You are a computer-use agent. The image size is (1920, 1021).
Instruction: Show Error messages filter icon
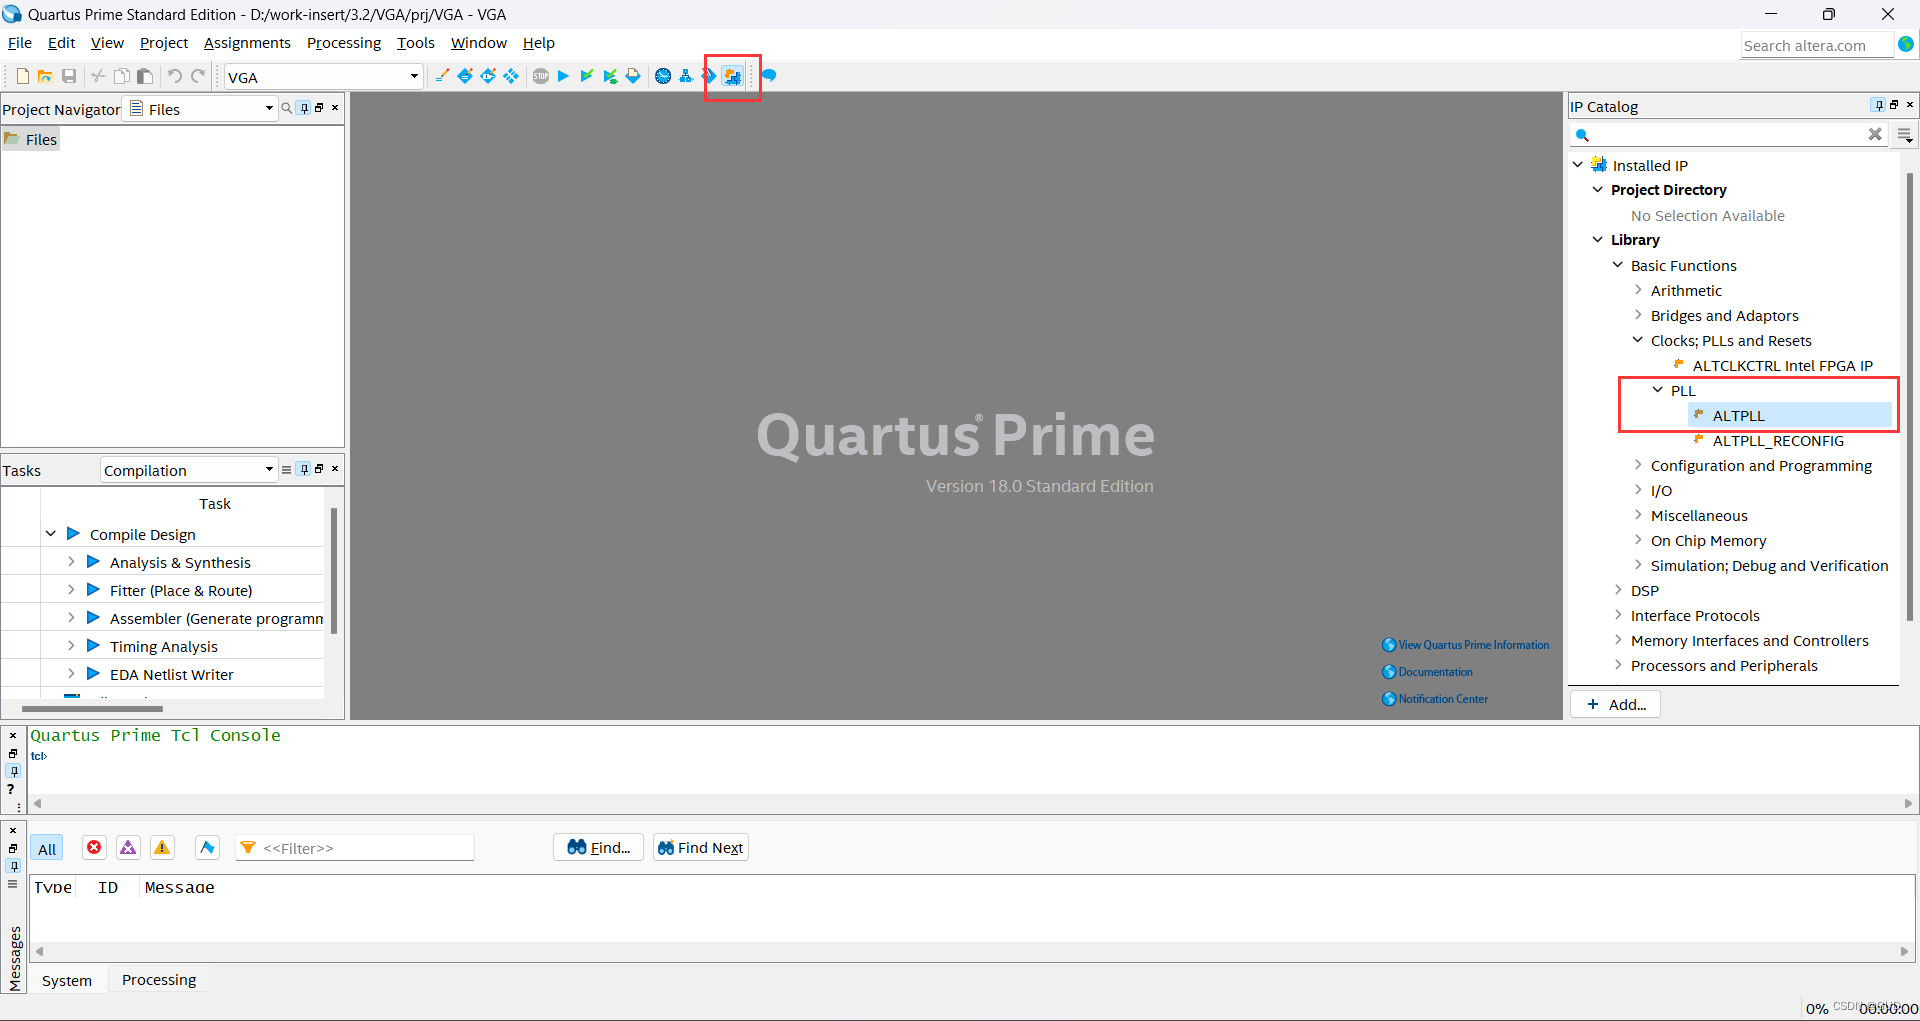point(94,848)
